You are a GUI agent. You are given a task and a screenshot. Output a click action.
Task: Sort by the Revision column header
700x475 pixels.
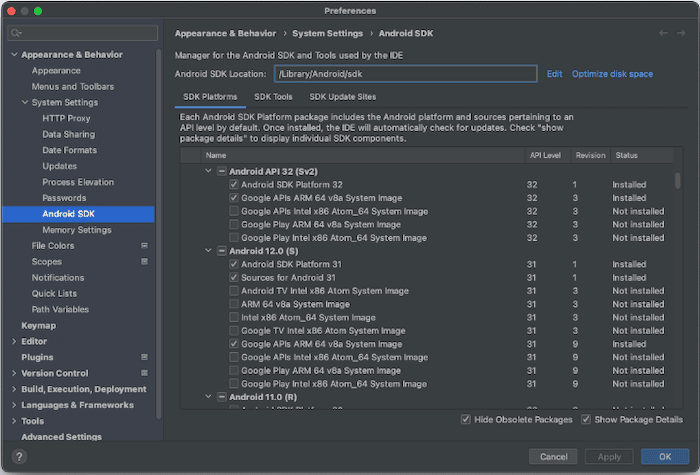590,155
